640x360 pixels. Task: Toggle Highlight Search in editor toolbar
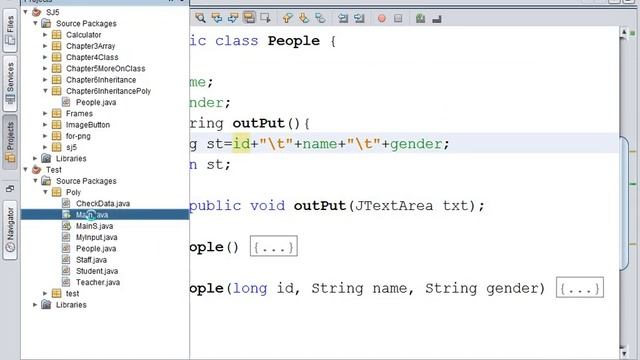tap(249, 18)
